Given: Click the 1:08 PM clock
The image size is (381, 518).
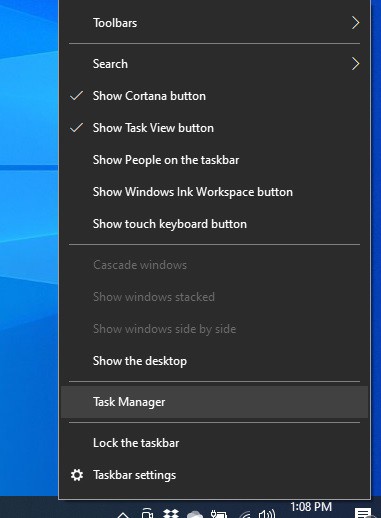Looking at the screenshot, I should (x=311, y=507).
